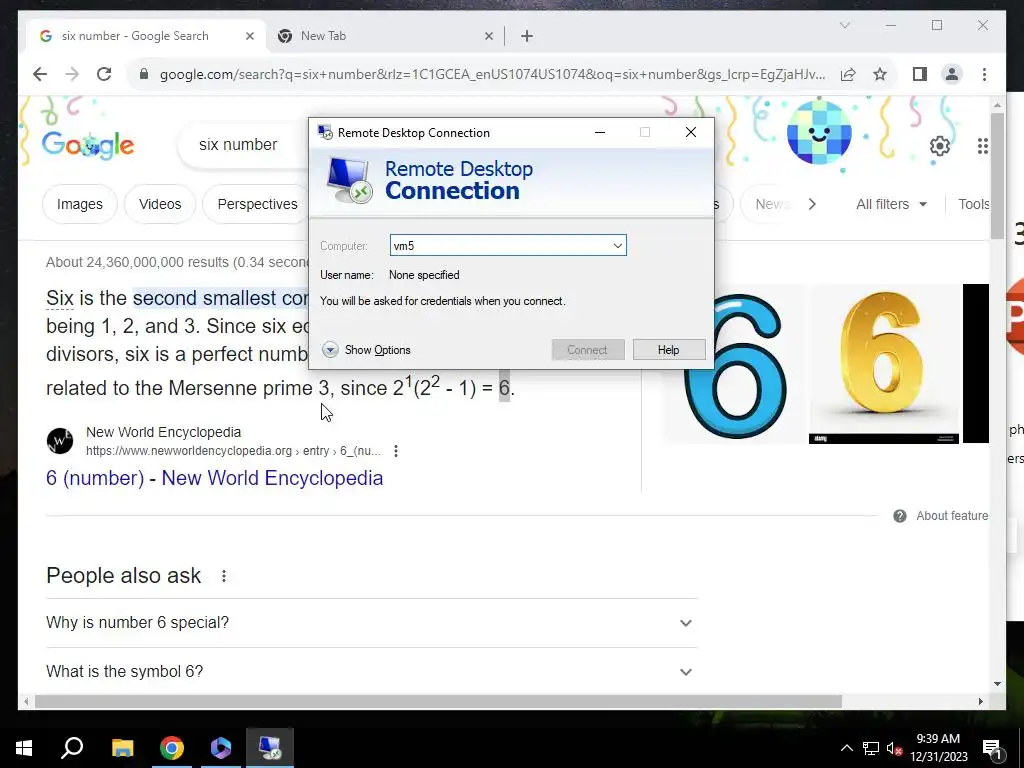Click the horizontal scrollbar of the Chrome page
The height and width of the screenshot is (768, 1024).
[438, 702]
